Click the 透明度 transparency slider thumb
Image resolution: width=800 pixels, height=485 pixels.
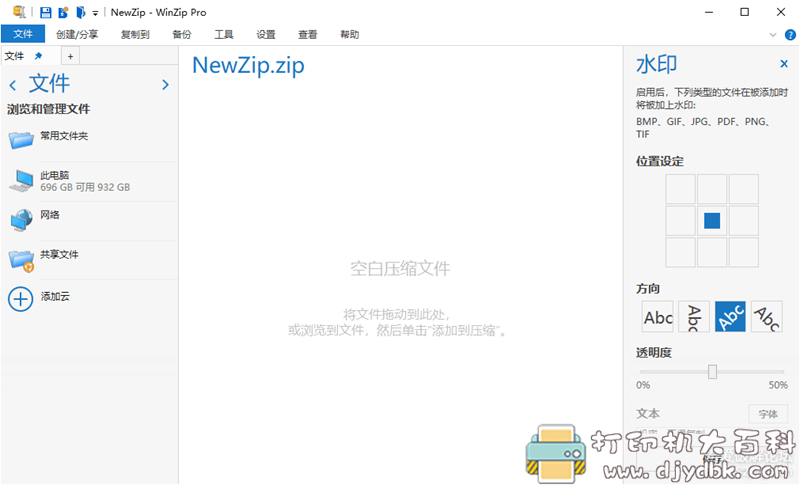(x=712, y=372)
